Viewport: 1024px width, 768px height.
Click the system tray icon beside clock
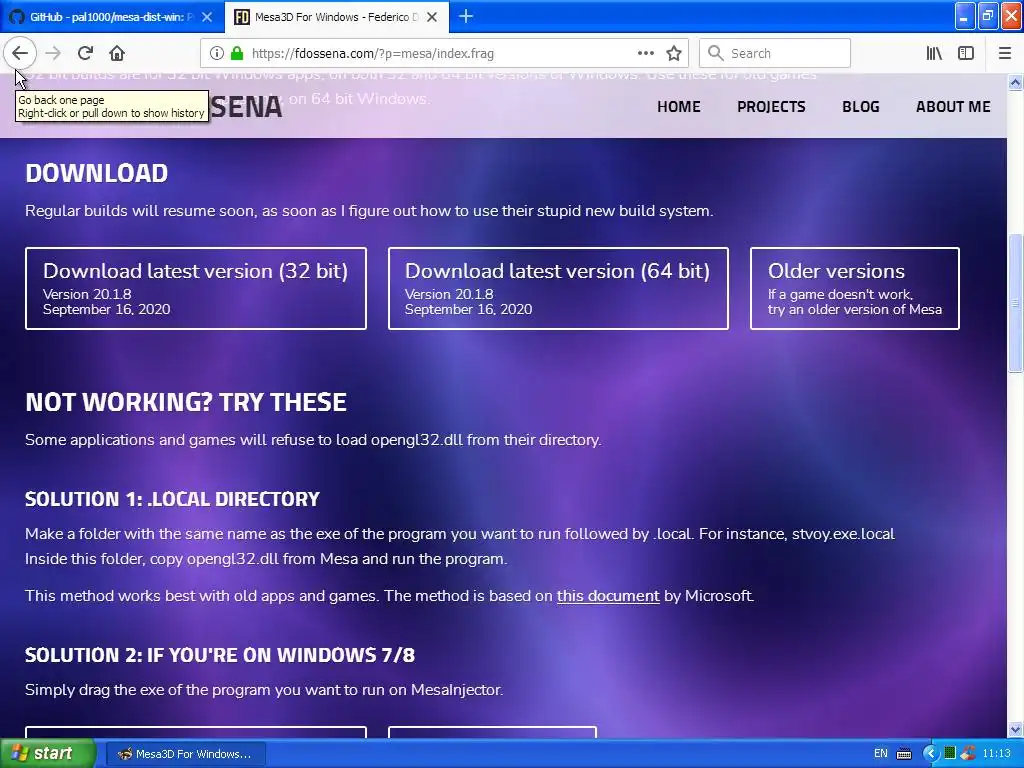[x=968, y=753]
